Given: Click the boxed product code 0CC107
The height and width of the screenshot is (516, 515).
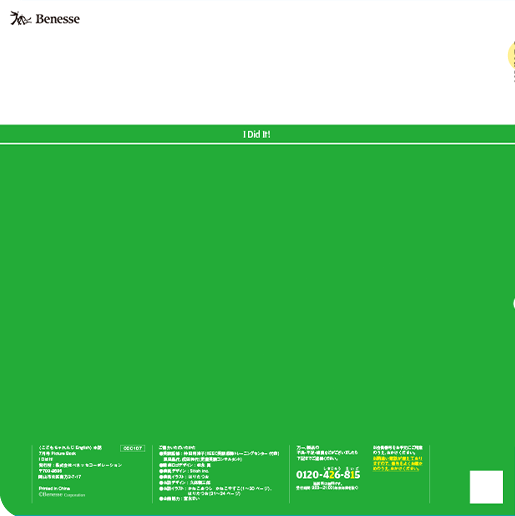Looking at the screenshot, I should [x=133, y=448].
